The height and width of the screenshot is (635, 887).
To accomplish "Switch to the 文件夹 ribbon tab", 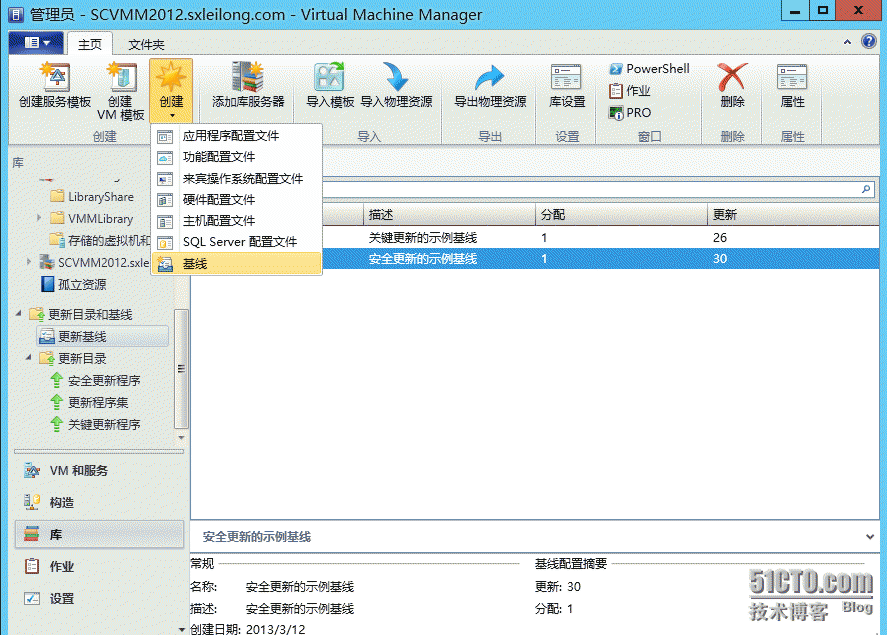I will [147, 44].
